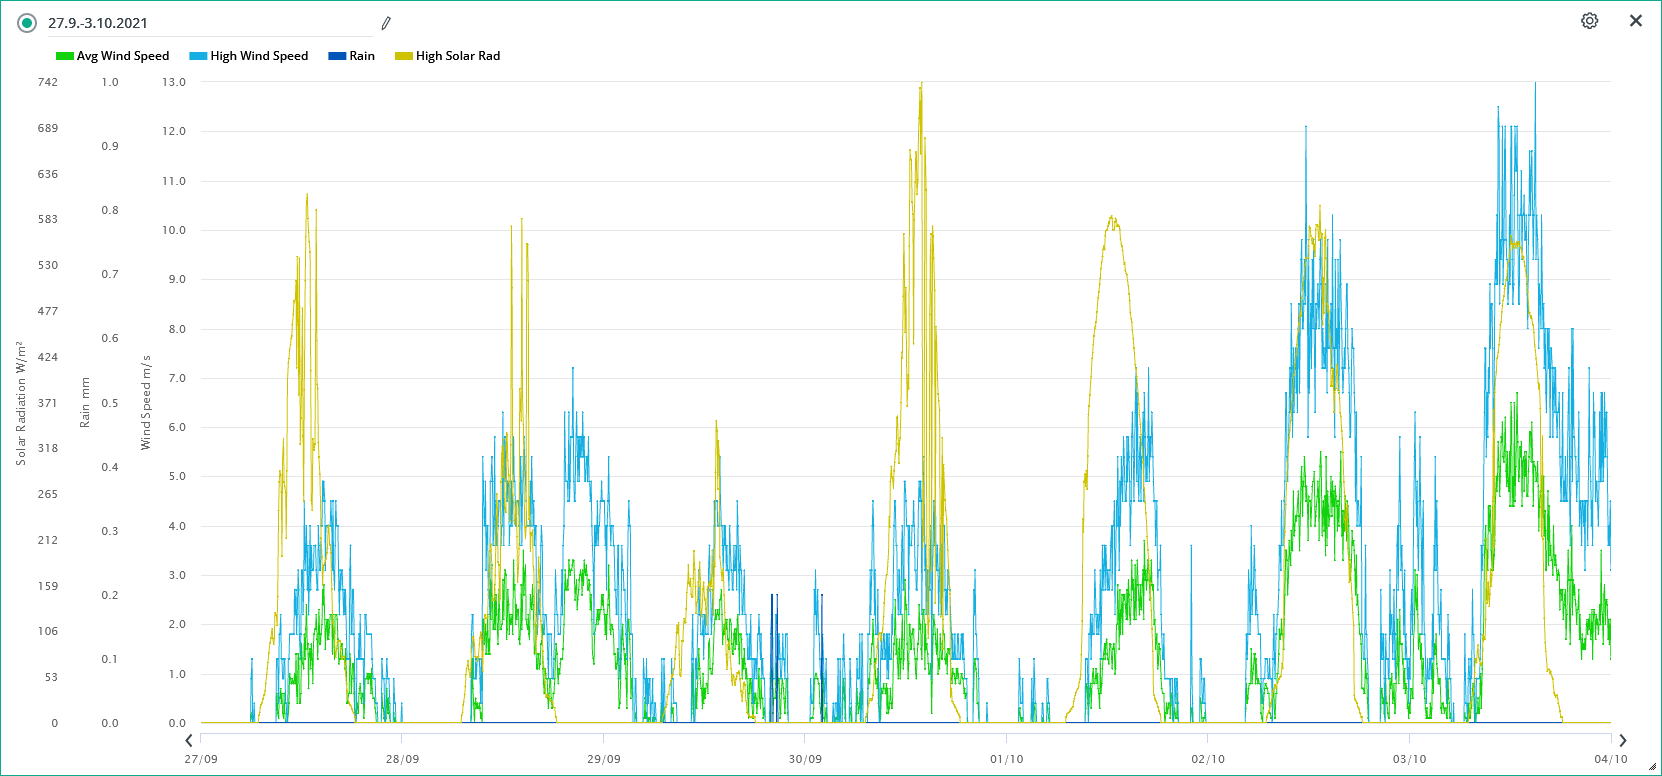
Task: Click the pencil icon to edit chart title
Action: pyautogui.click(x=386, y=23)
